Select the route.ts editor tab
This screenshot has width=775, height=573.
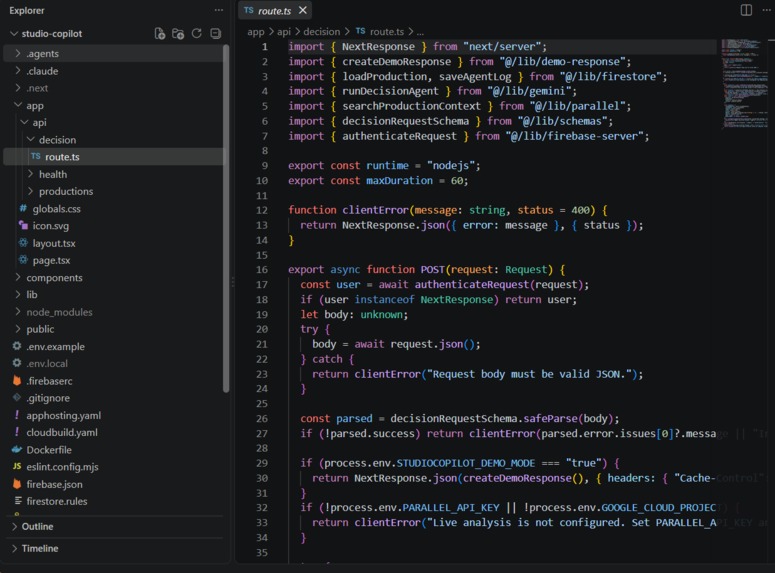274,10
